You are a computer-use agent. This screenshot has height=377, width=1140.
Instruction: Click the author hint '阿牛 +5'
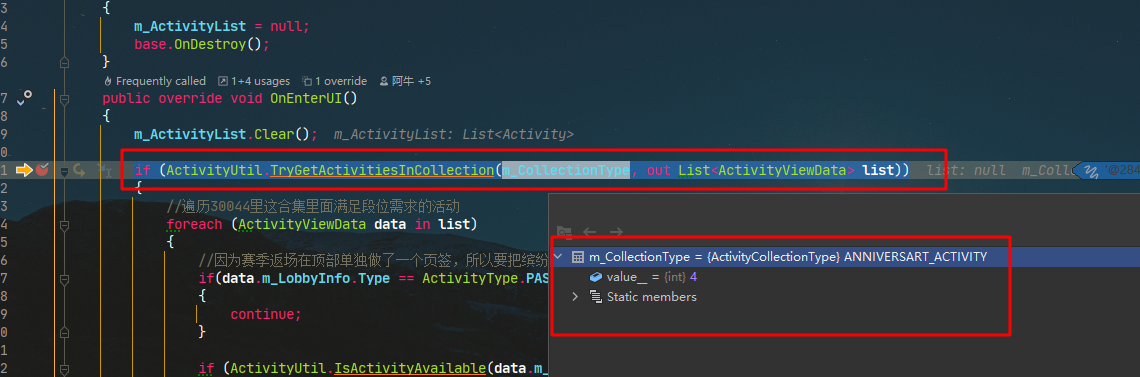(406, 81)
